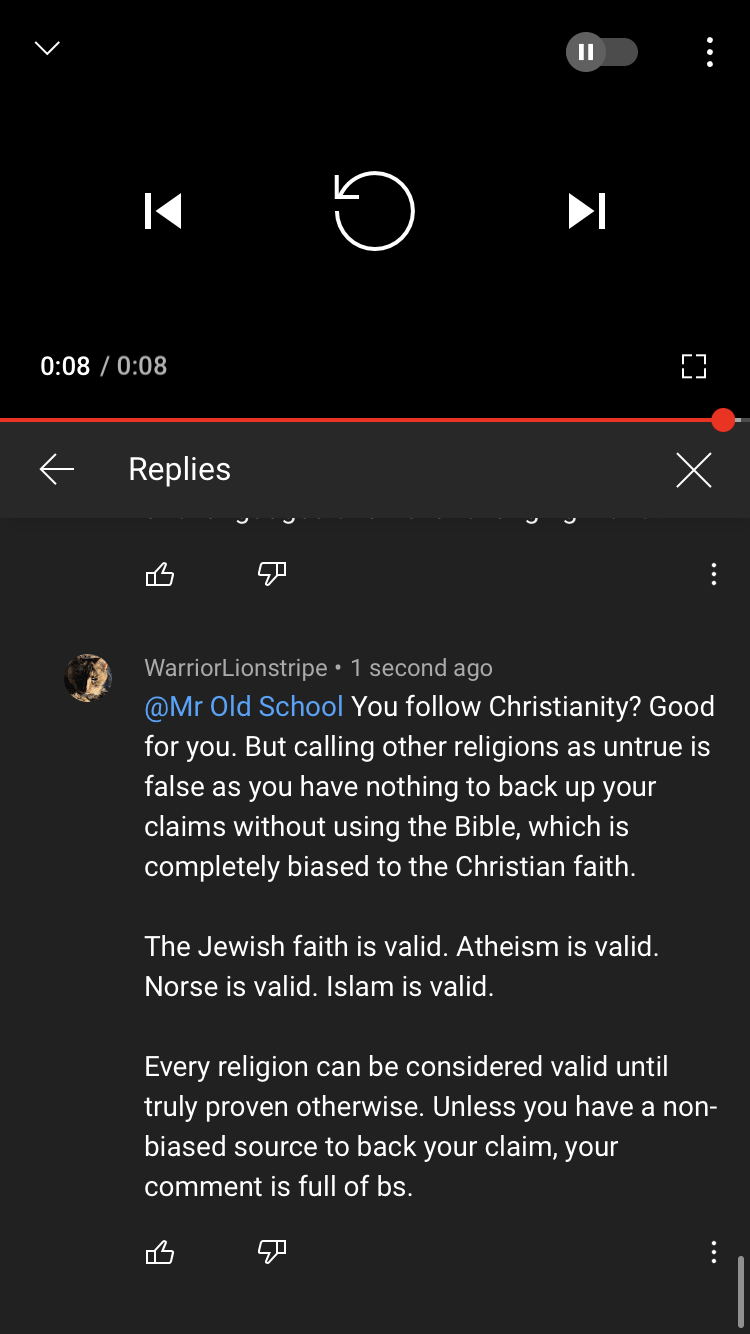Skip to the next video

tap(587, 211)
